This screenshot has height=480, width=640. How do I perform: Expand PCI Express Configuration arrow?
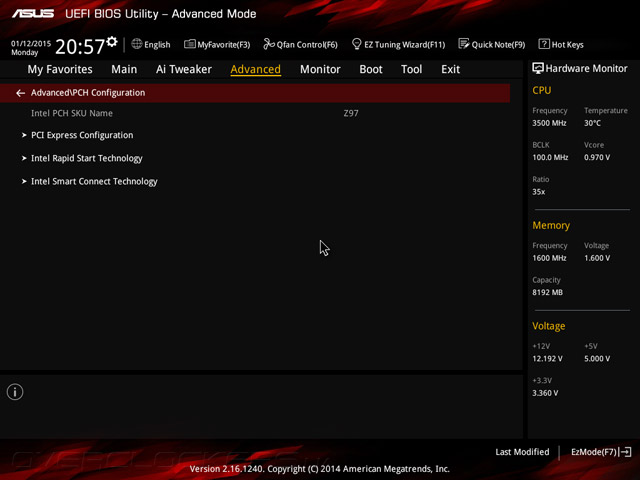click(x=24, y=135)
